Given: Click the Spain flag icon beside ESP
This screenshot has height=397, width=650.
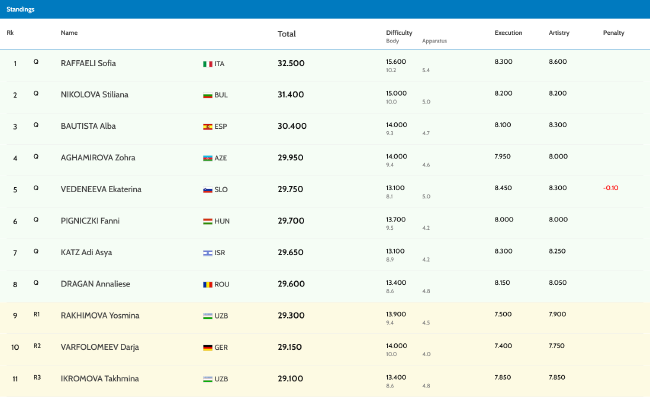Looking at the screenshot, I should (208, 127).
